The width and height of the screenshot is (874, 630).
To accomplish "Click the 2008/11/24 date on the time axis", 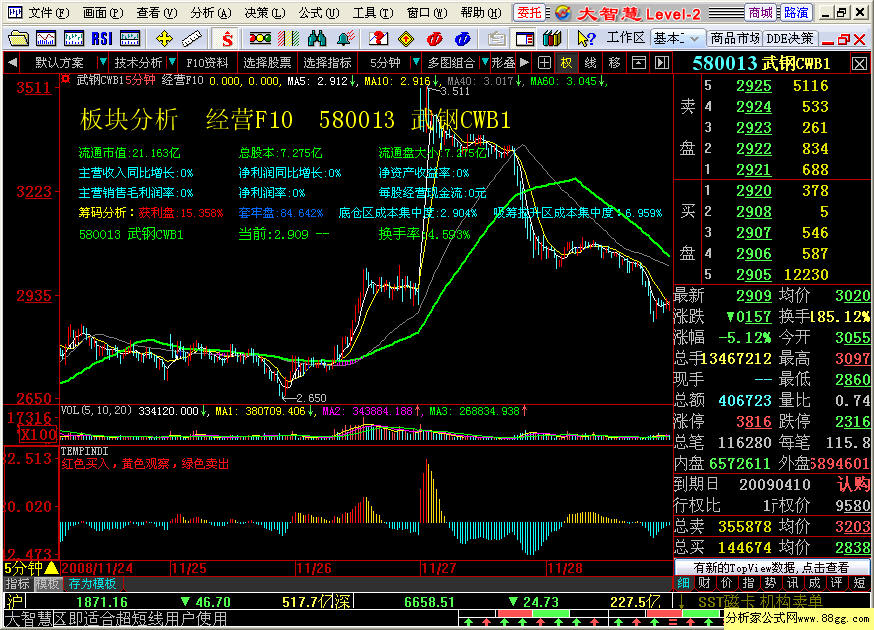I will [98, 568].
